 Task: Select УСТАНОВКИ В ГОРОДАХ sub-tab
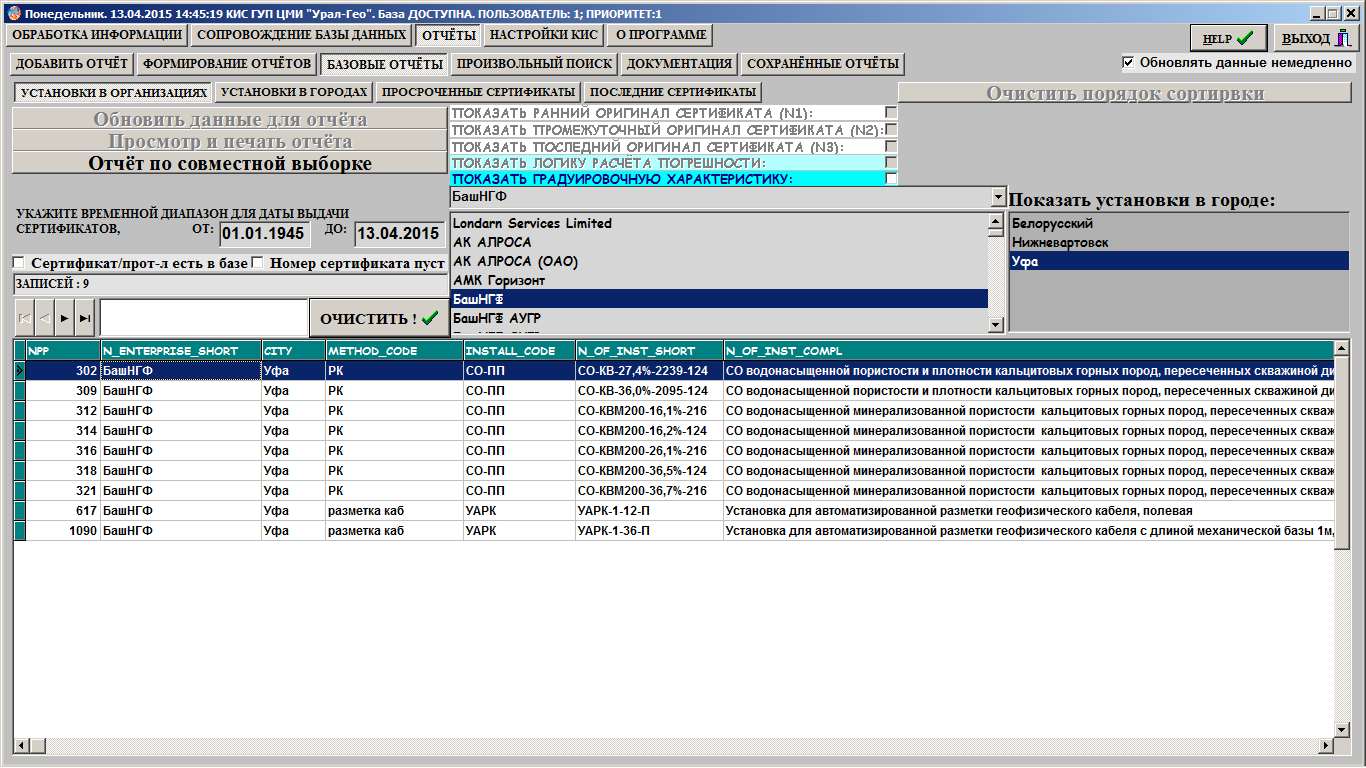(x=295, y=92)
